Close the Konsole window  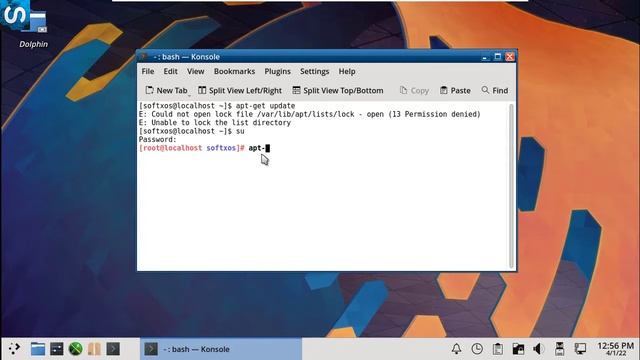(x=510, y=57)
